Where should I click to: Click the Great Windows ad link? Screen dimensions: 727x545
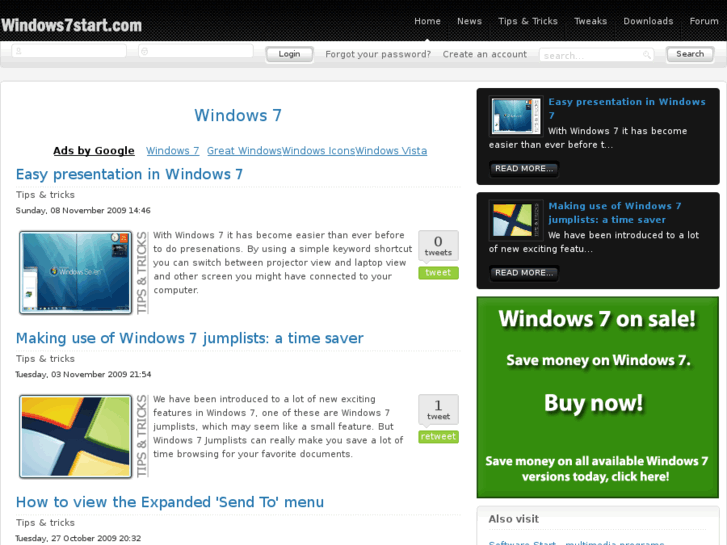pos(244,150)
